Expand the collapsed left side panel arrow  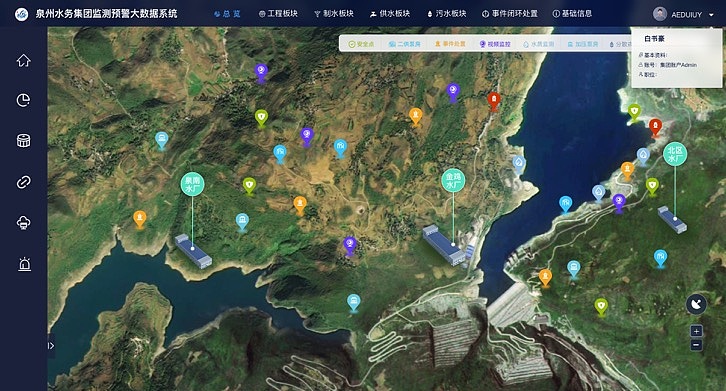click(x=51, y=346)
